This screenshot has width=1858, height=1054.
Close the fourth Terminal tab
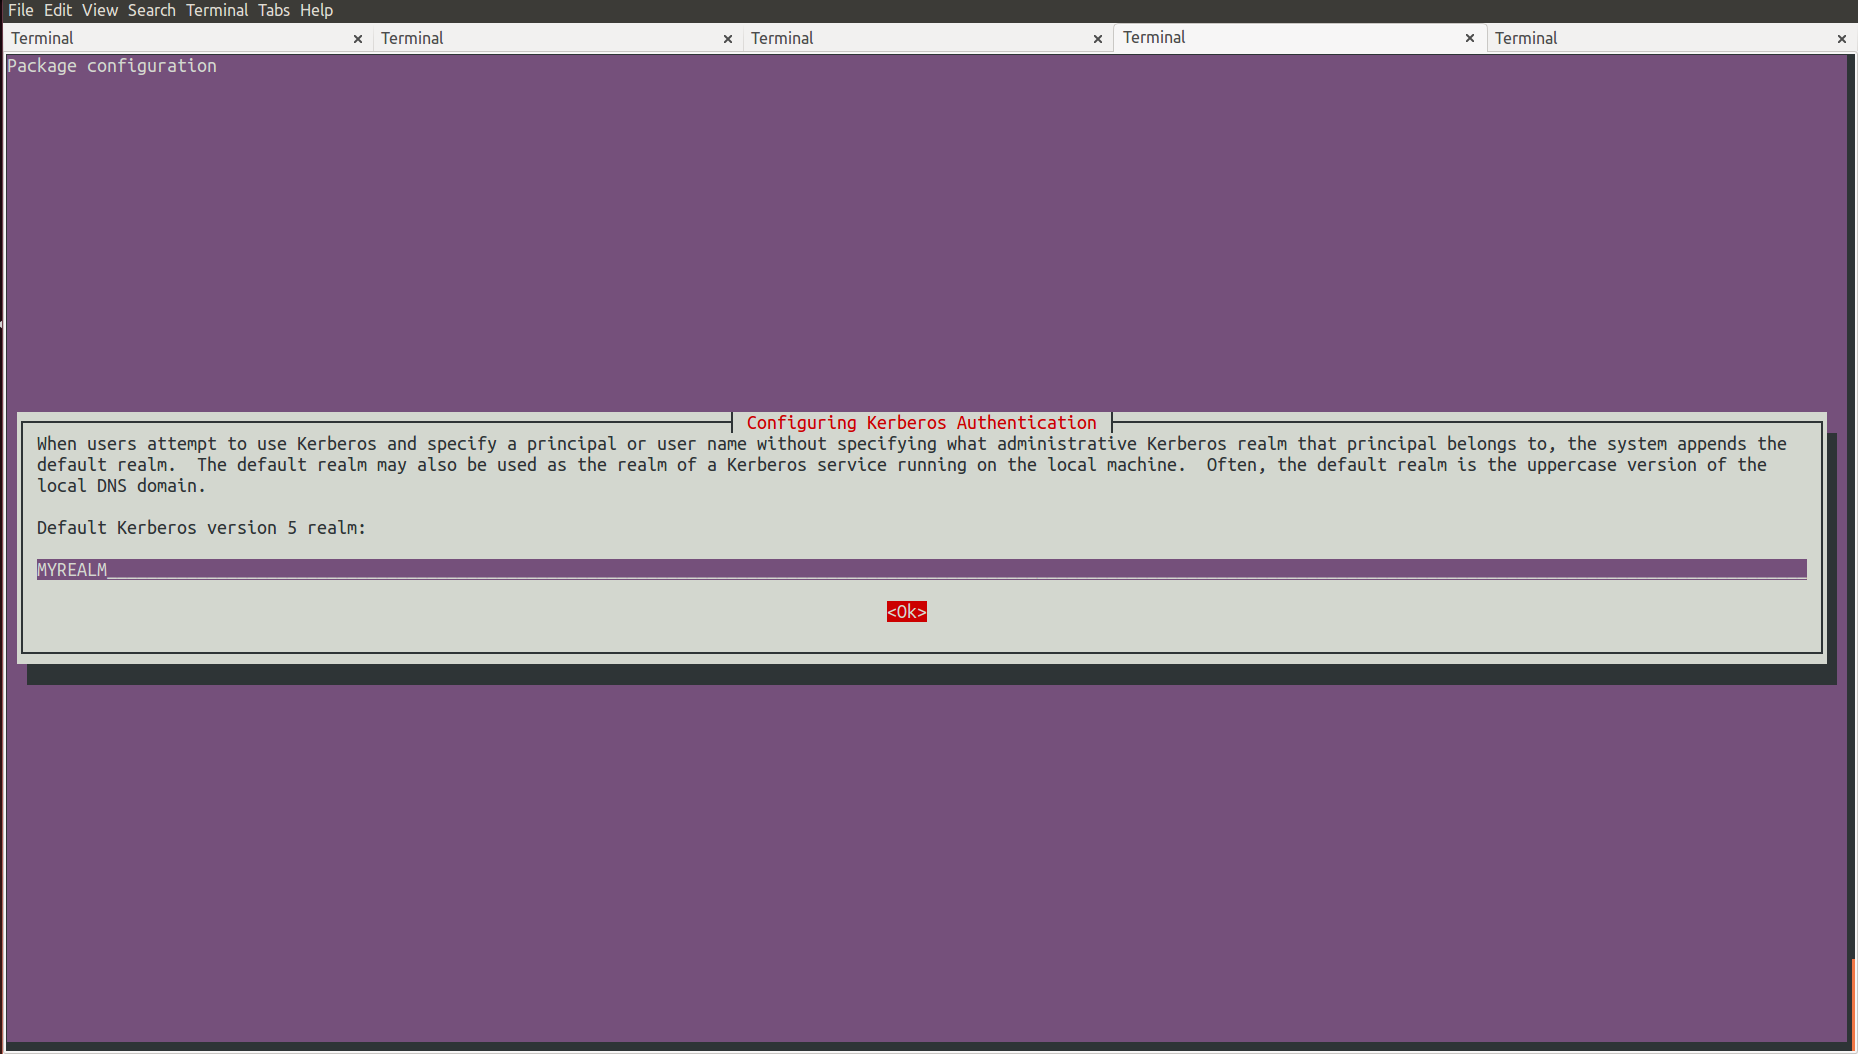(x=1470, y=38)
